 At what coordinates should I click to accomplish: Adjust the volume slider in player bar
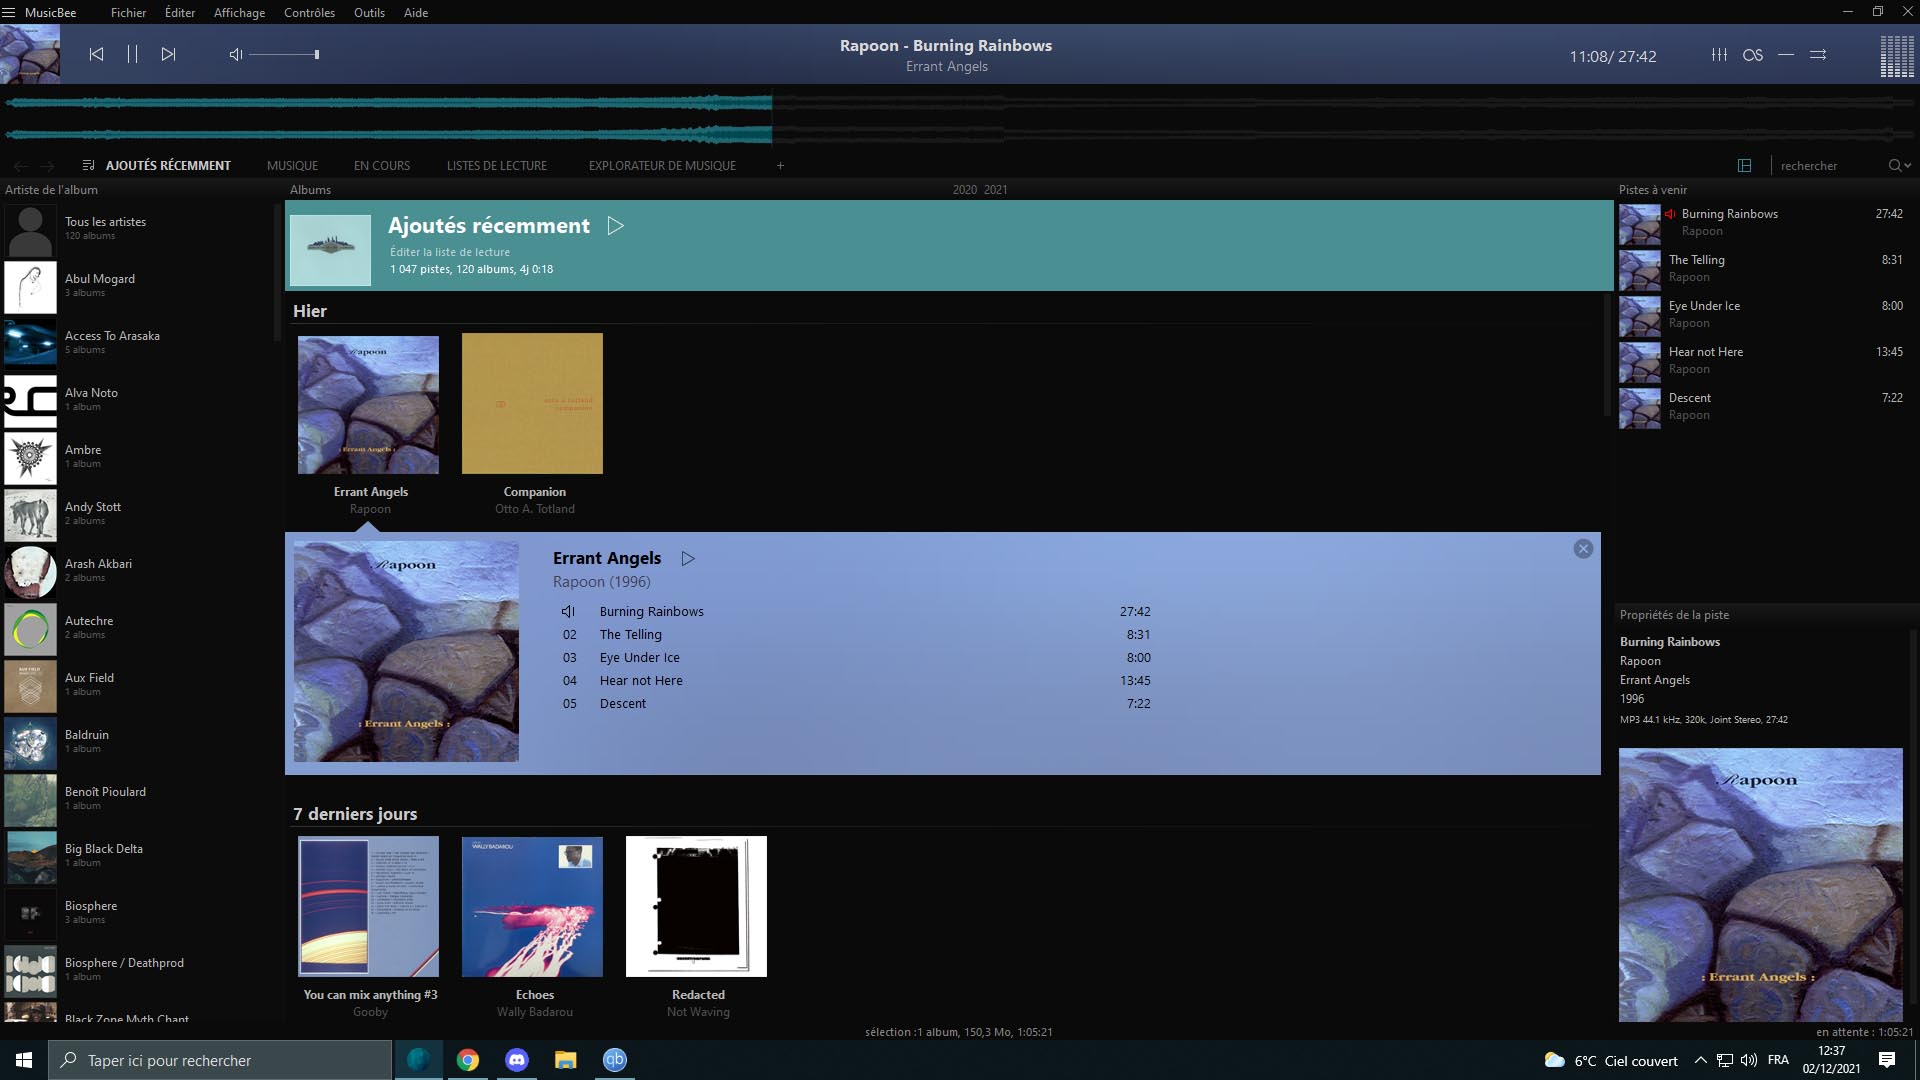coord(285,54)
